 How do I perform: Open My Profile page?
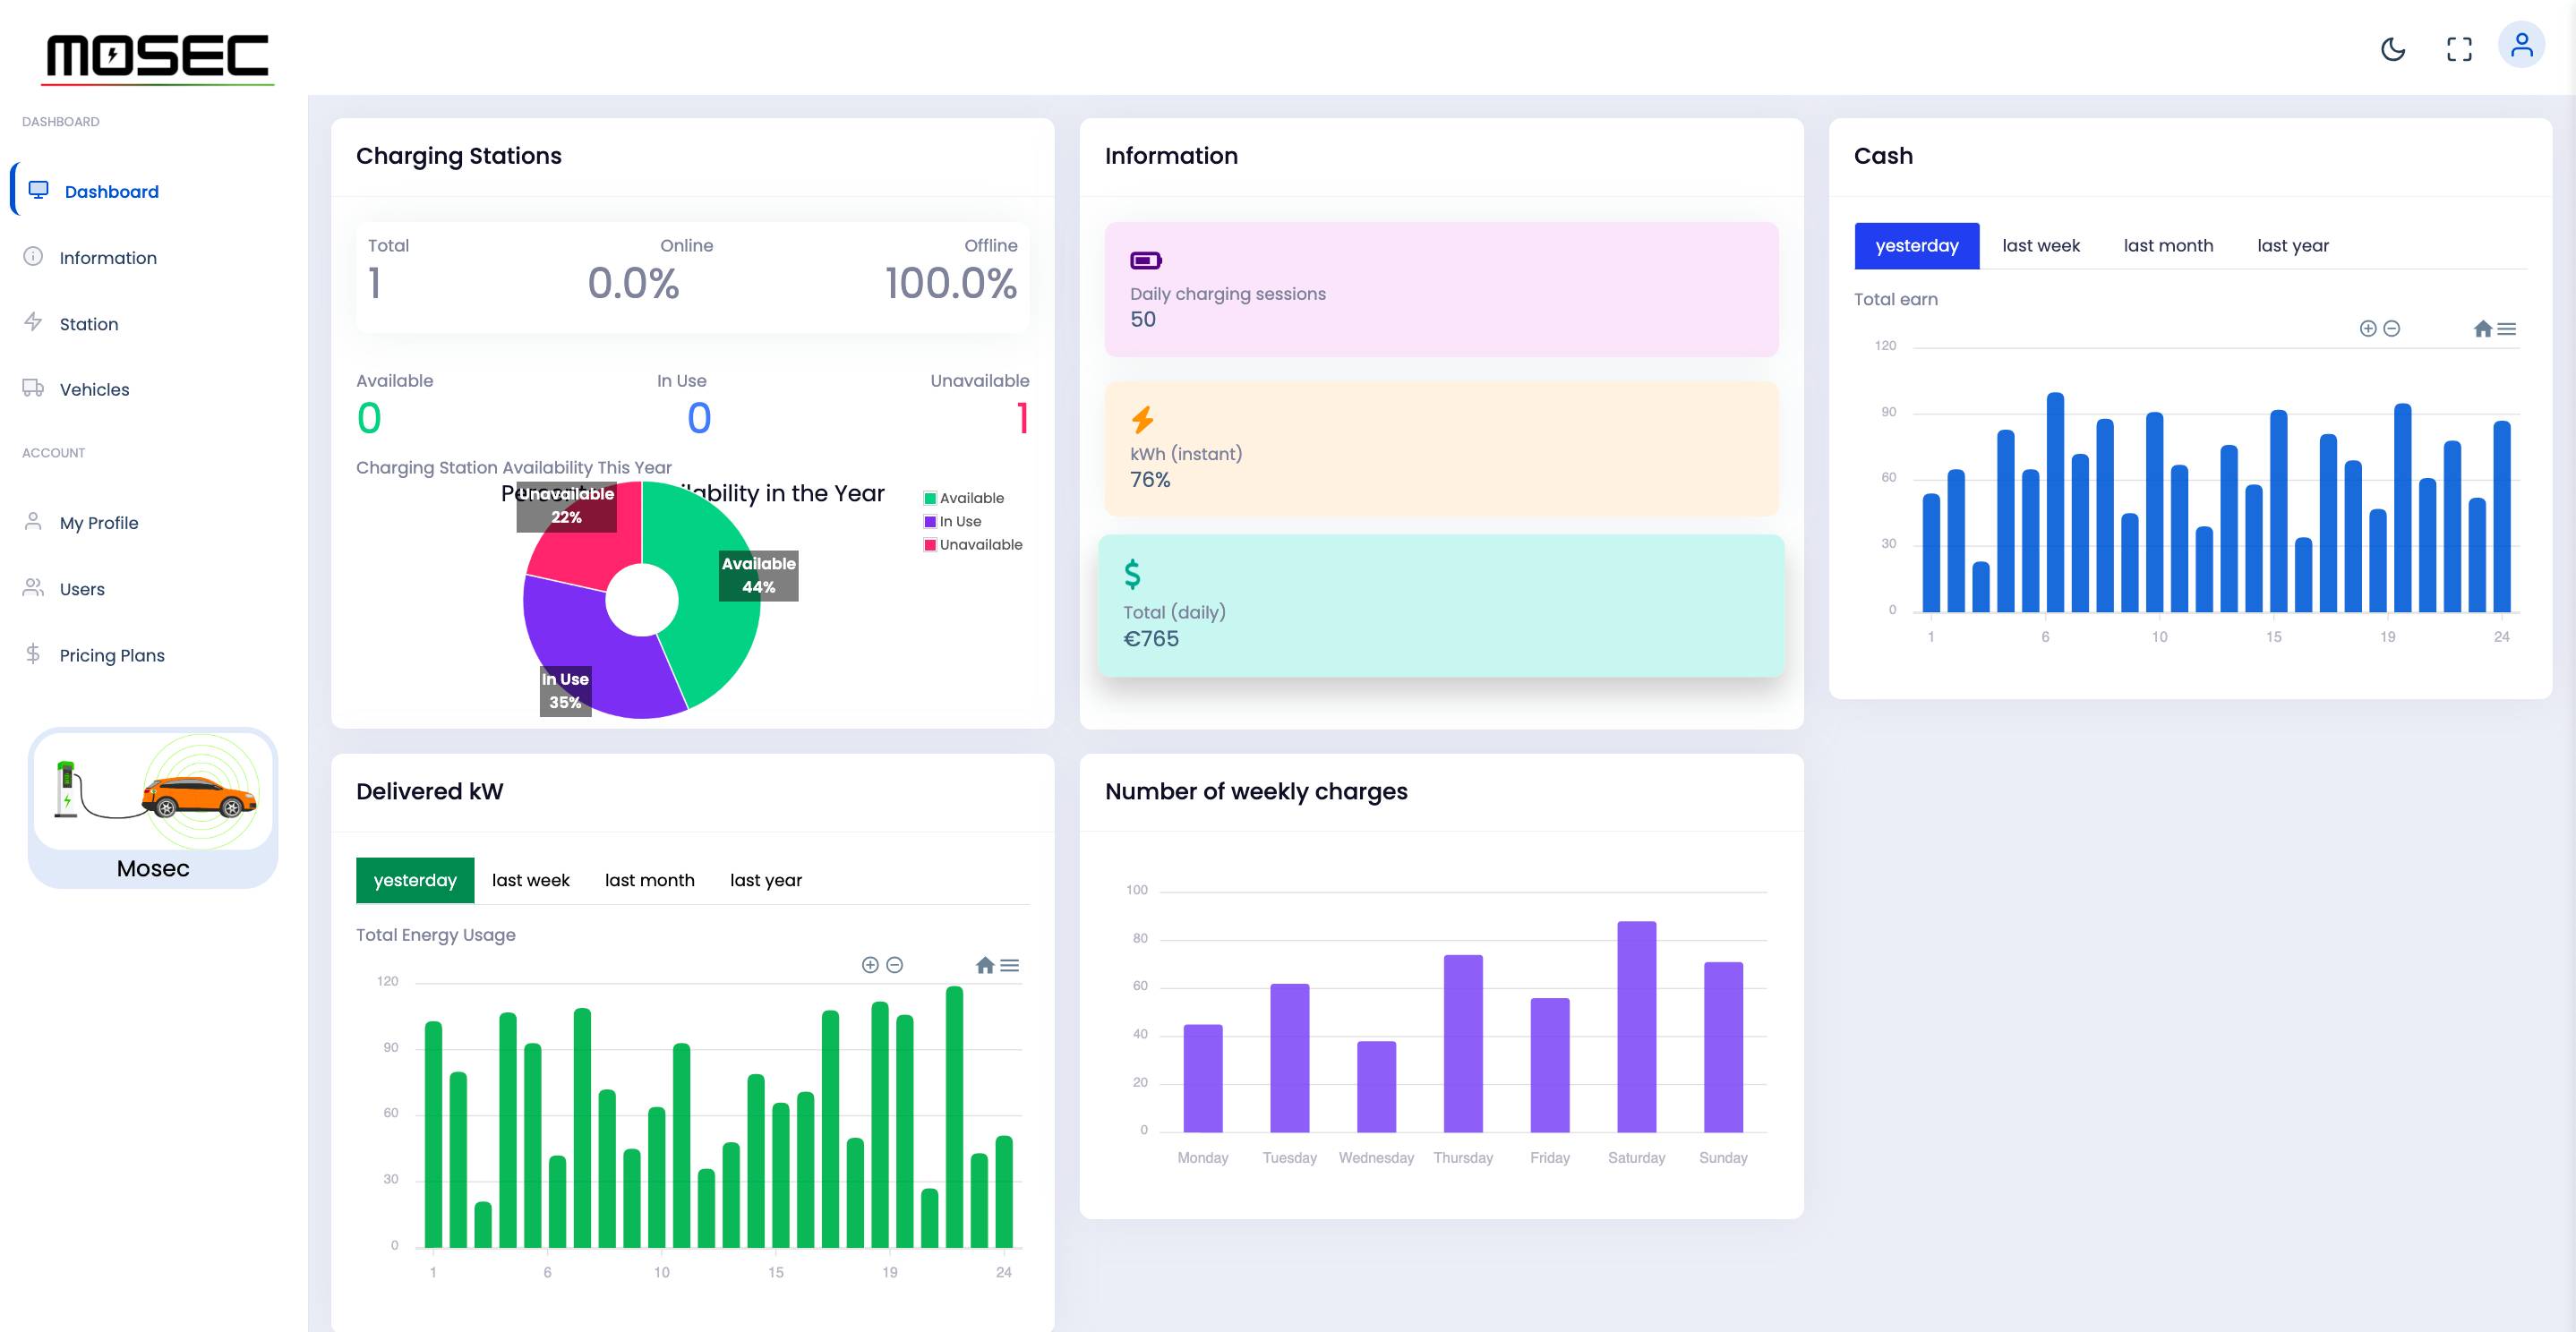tap(99, 522)
